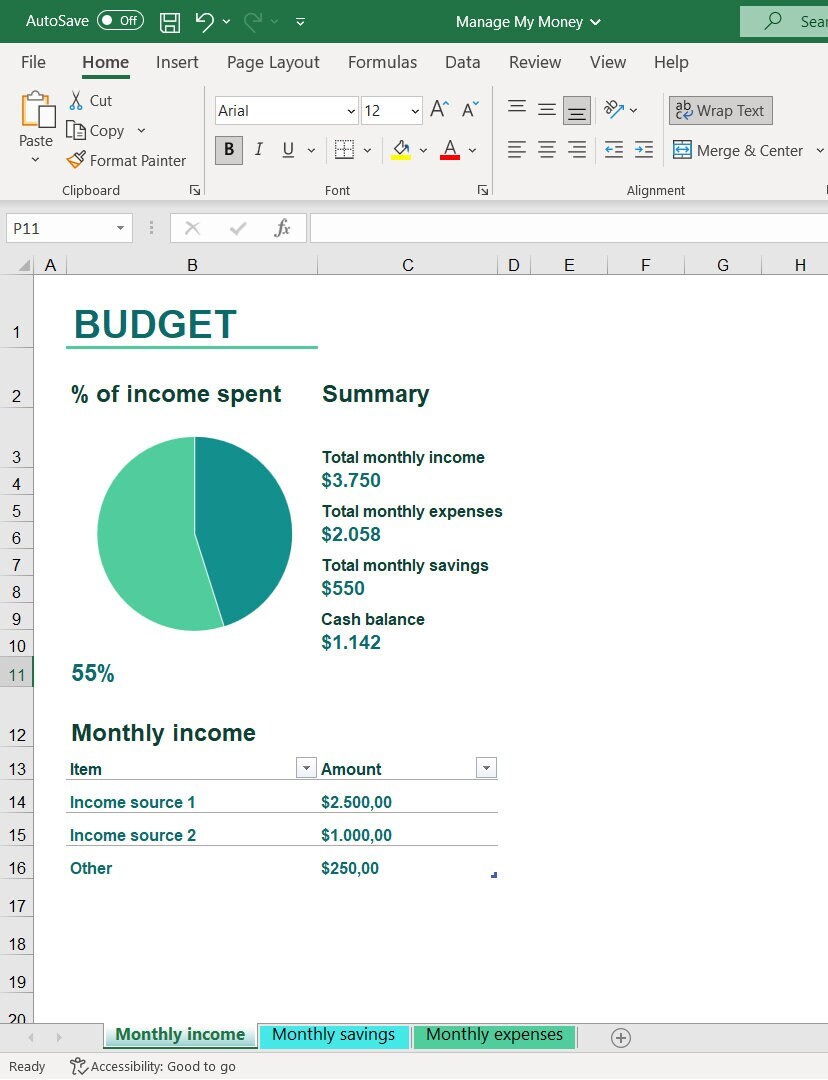828x1080 pixels.
Task: Click Decrease Font Size icon
Action: (x=470, y=109)
